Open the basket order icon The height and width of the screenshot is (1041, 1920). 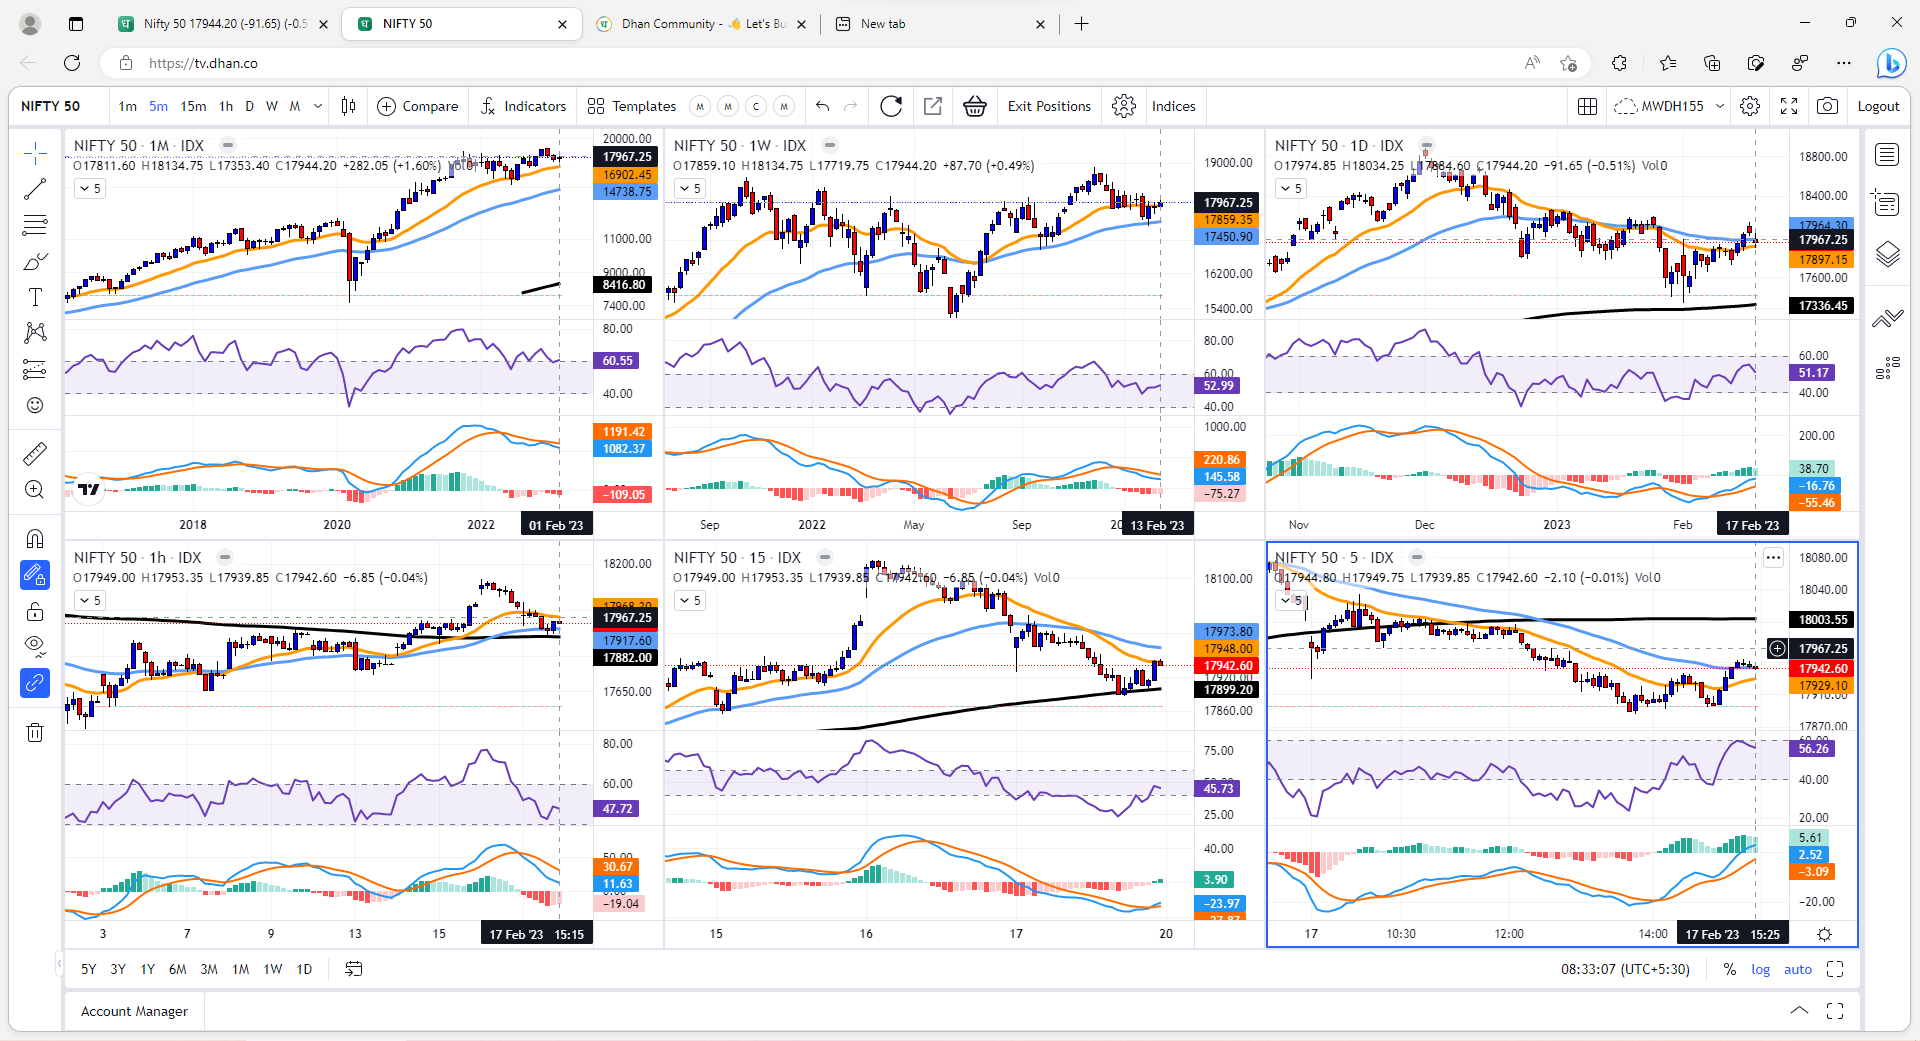coord(975,106)
